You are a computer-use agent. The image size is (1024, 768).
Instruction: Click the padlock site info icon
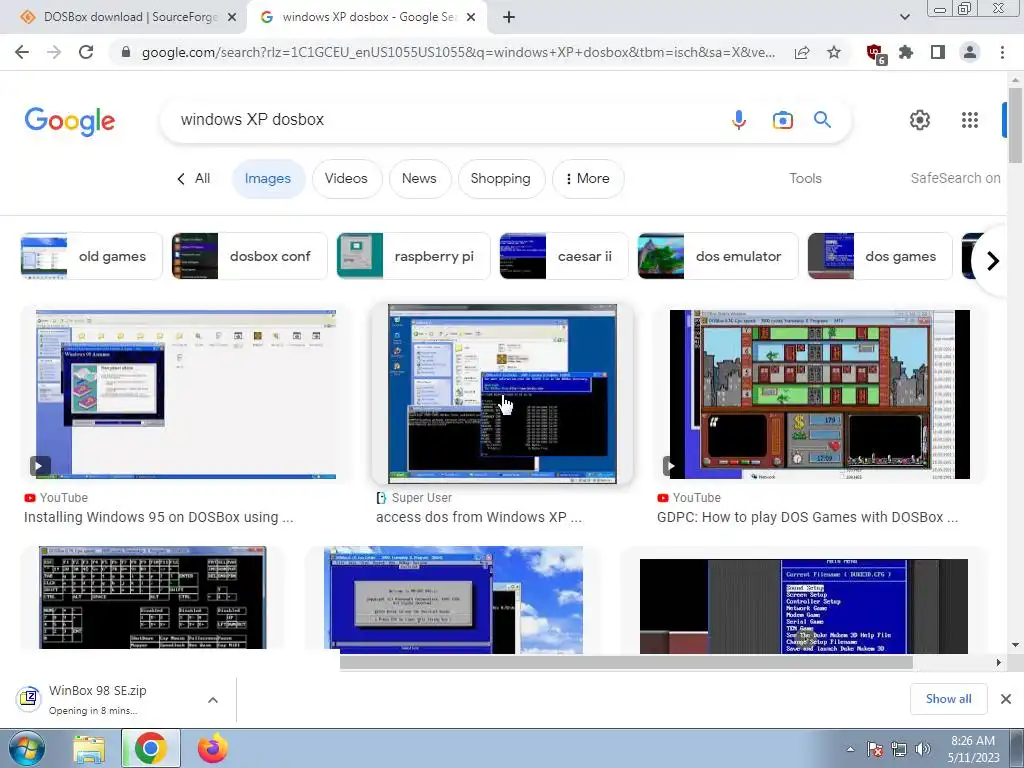click(x=126, y=52)
